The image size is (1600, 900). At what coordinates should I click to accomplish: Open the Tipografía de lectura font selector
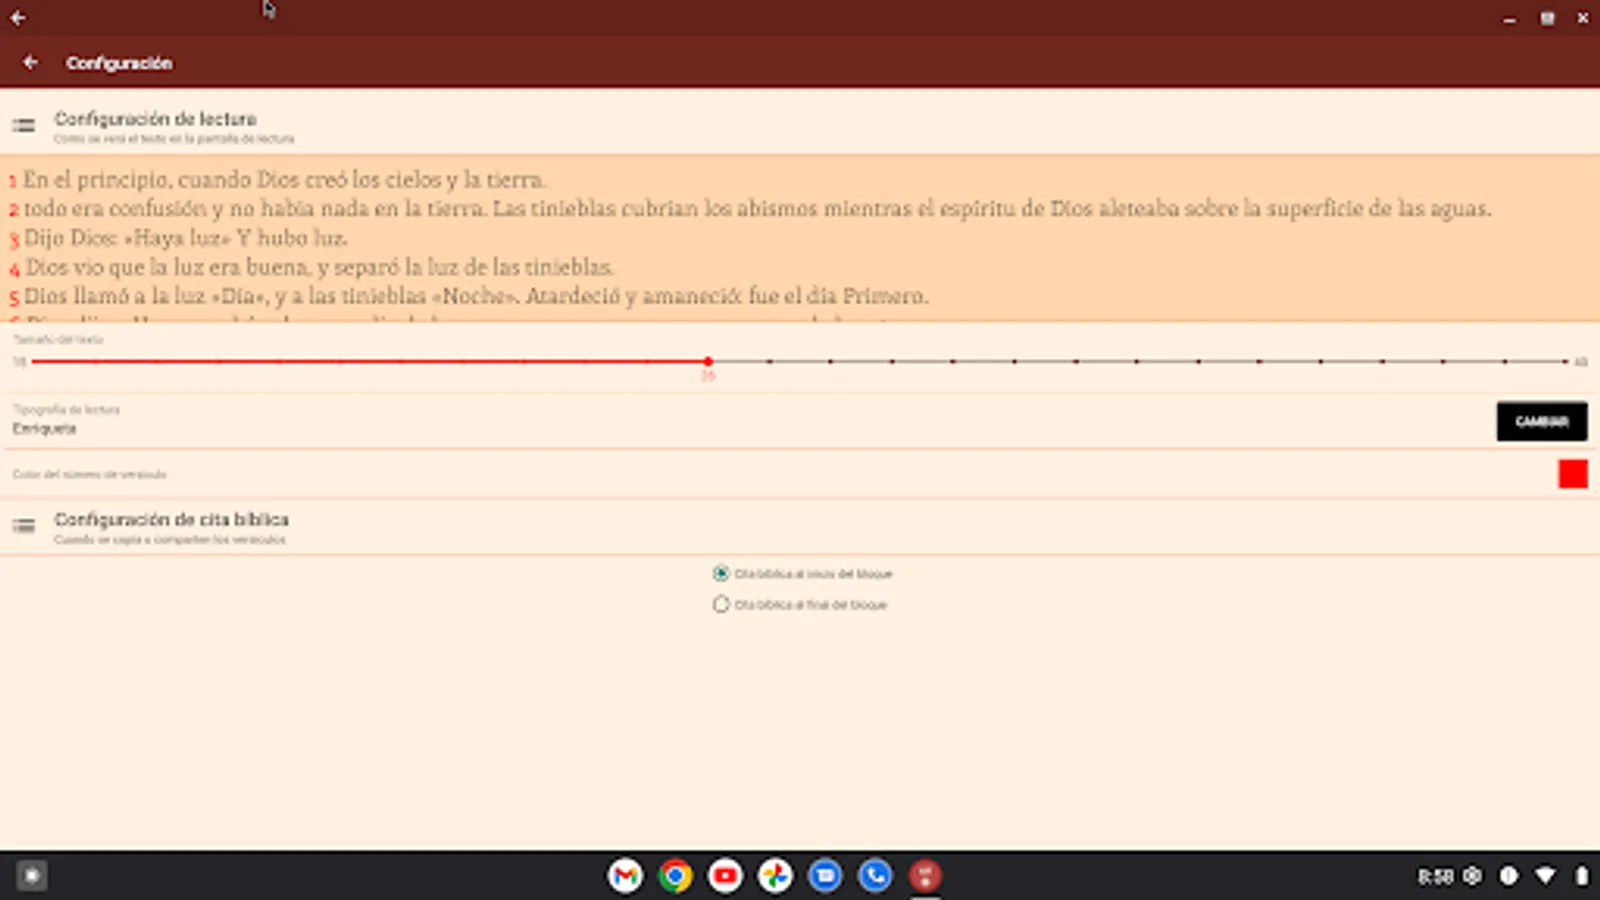[1541, 421]
